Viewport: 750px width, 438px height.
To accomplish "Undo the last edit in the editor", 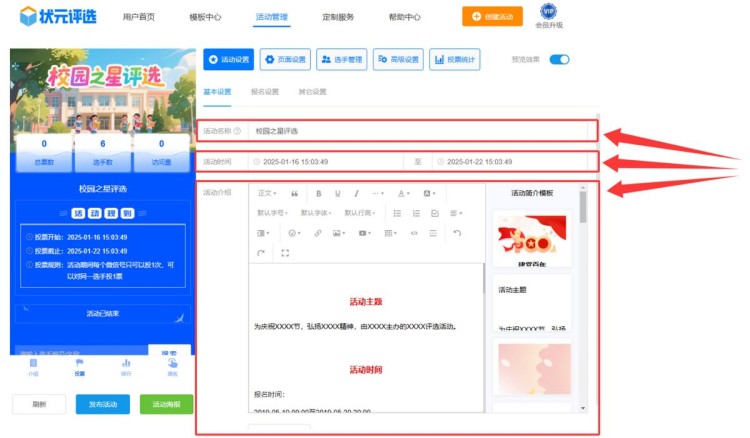I will [457, 233].
